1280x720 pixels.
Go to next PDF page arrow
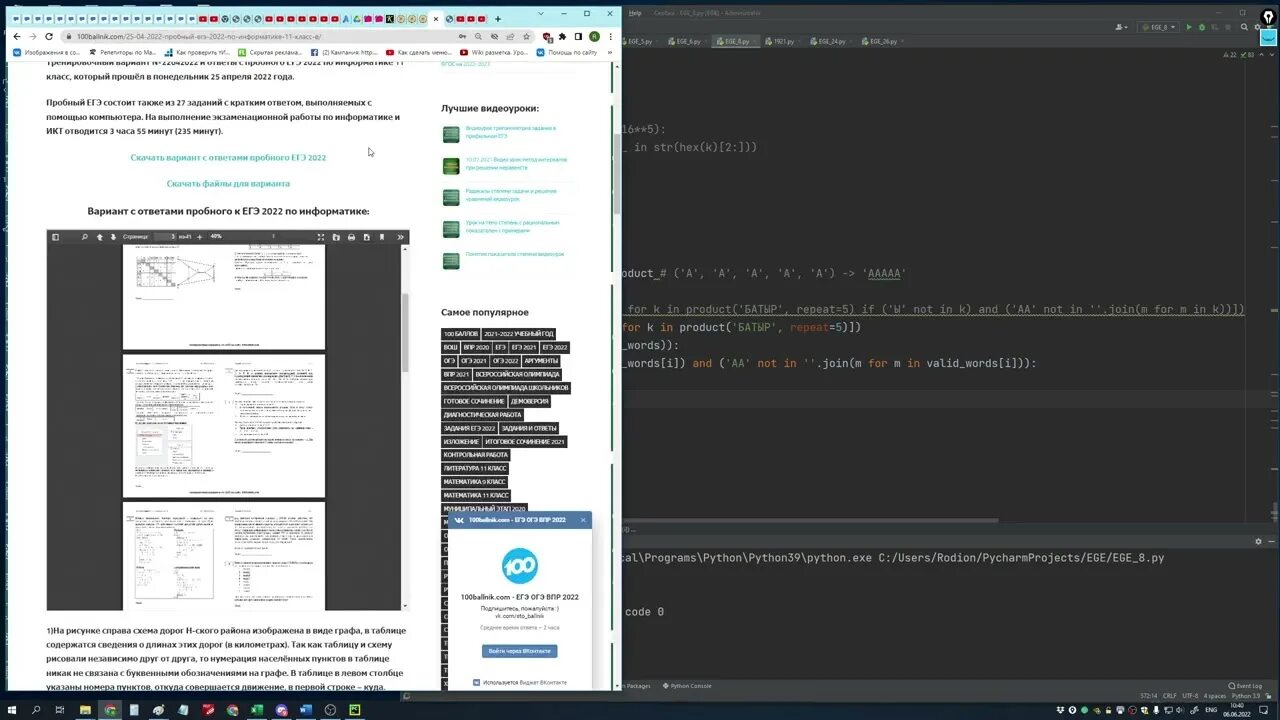point(113,237)
